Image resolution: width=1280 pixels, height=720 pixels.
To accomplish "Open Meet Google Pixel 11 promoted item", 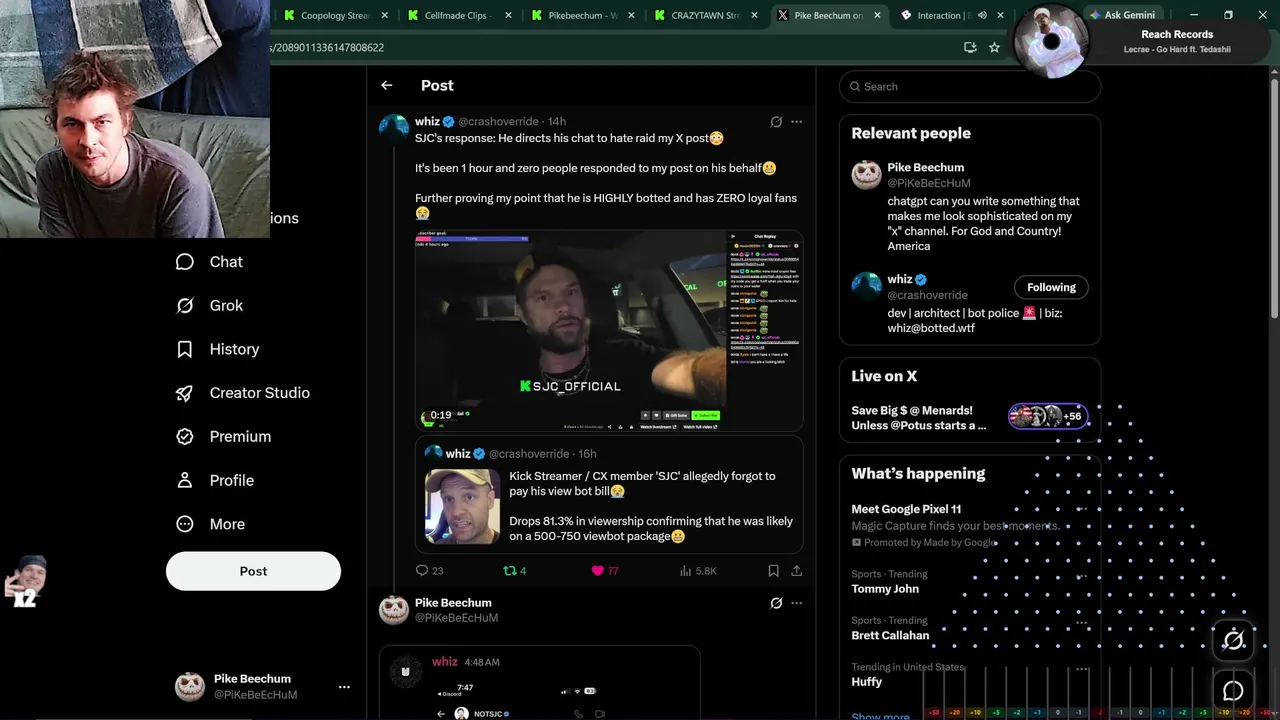I will pos(906,509).
